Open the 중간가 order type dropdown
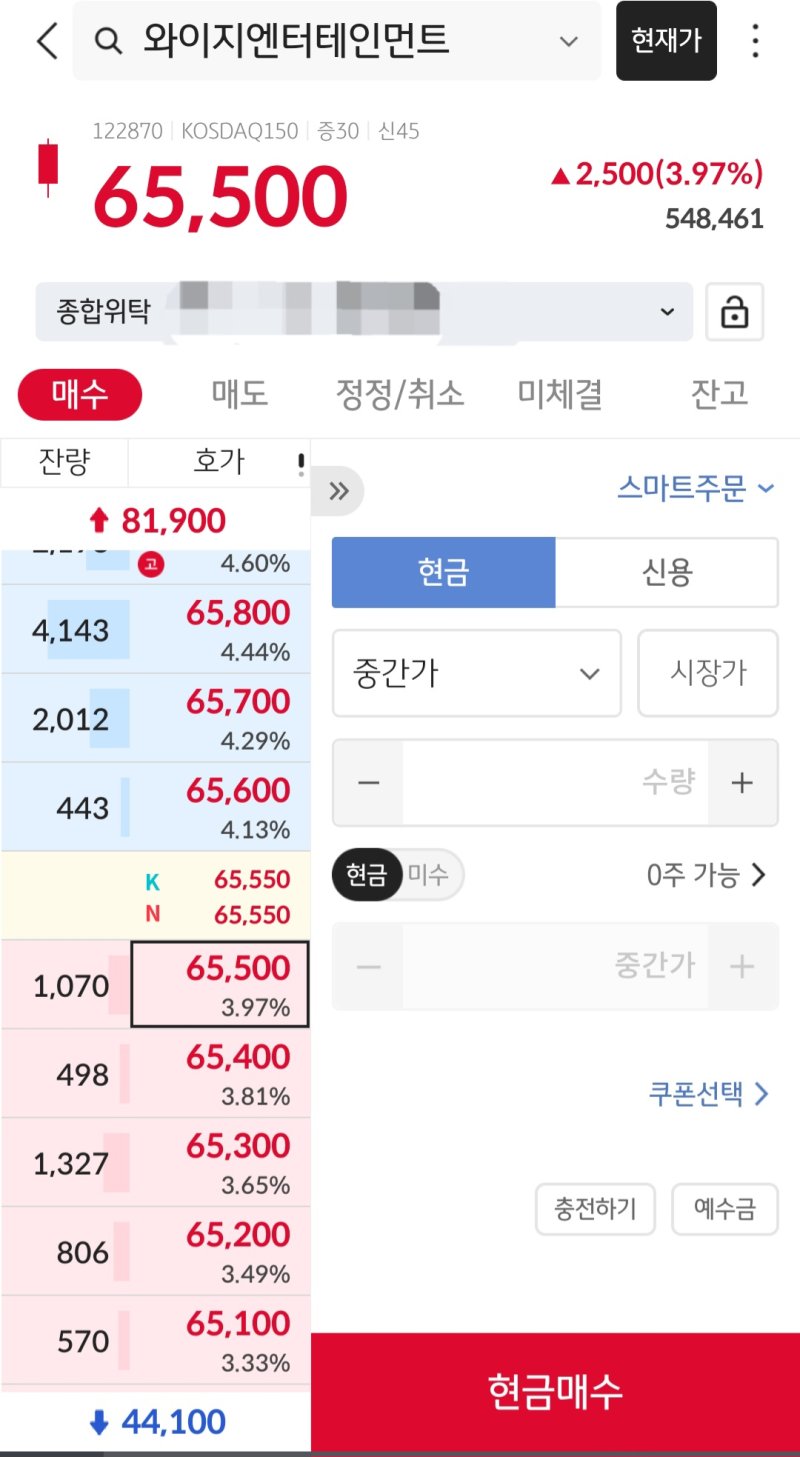 476,673
